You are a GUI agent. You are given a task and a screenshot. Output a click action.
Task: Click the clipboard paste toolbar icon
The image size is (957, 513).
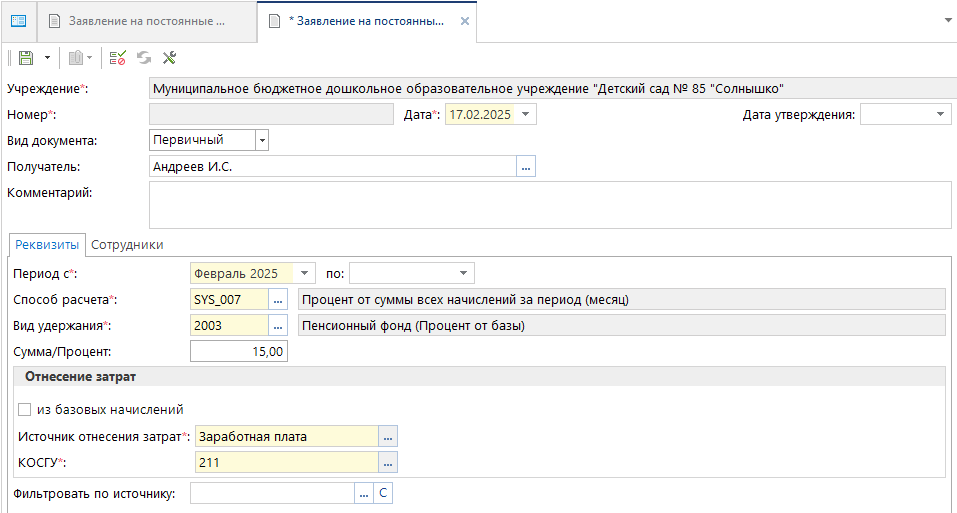pos(75,59)
